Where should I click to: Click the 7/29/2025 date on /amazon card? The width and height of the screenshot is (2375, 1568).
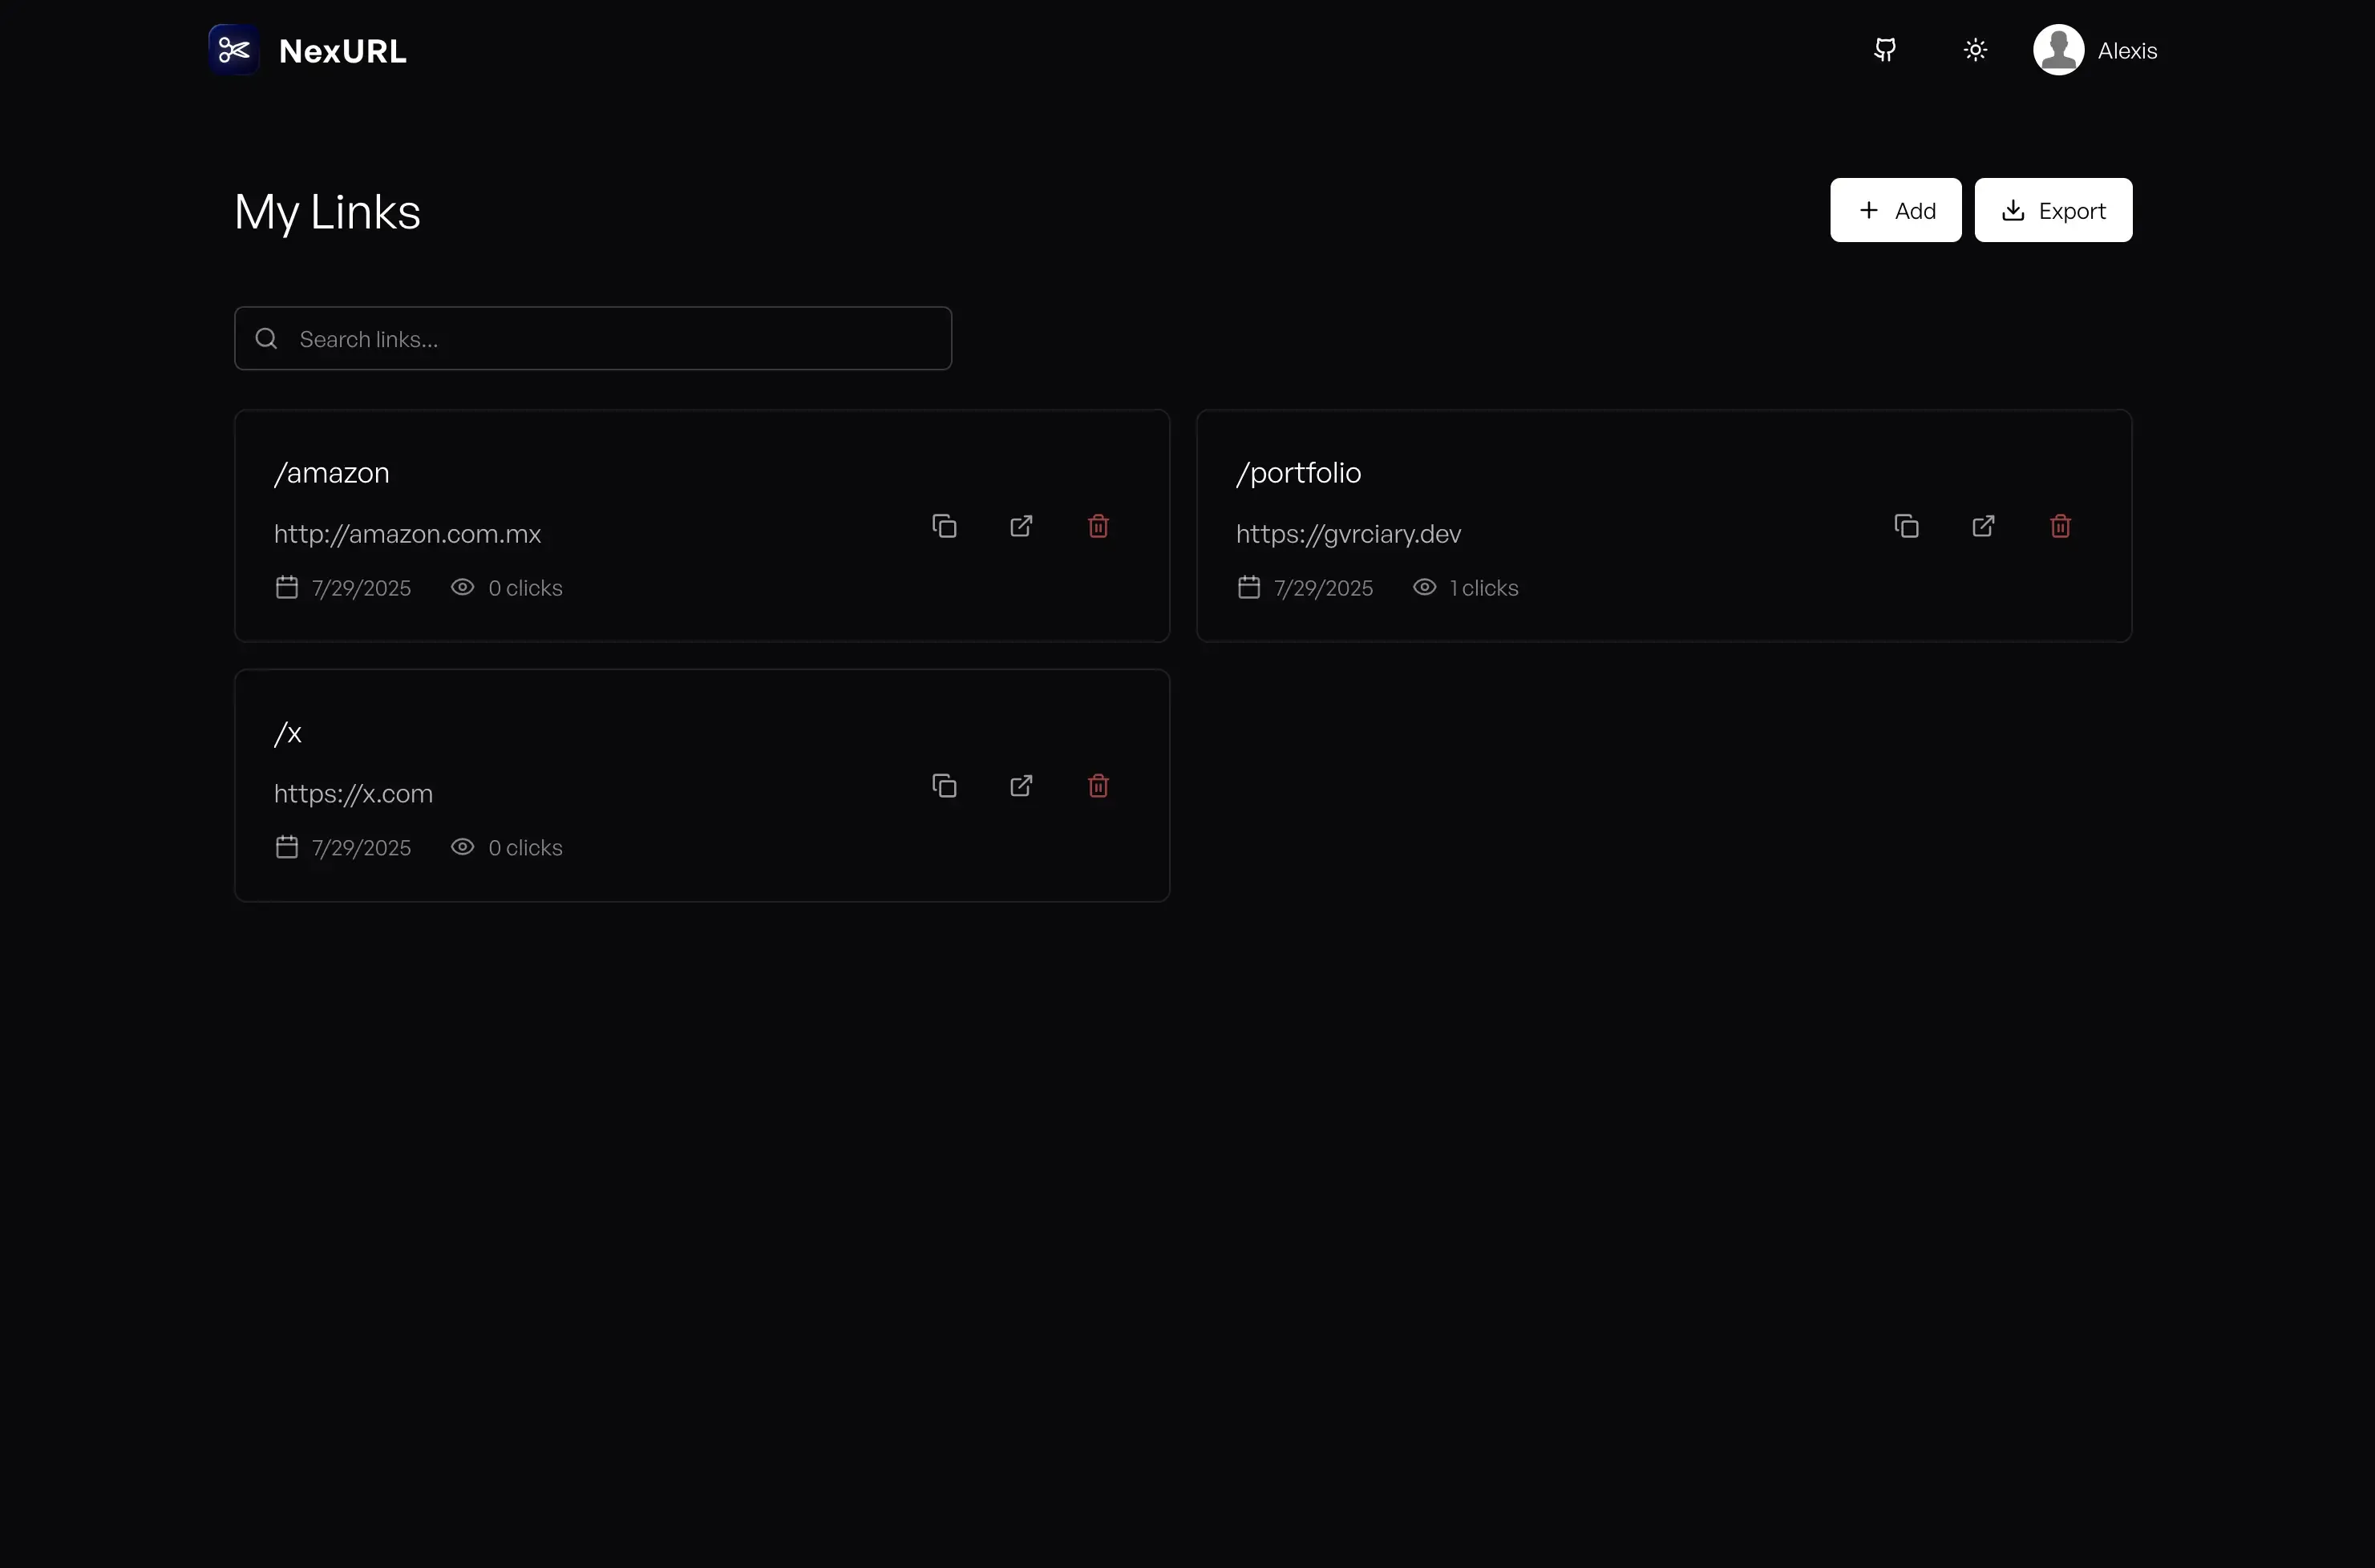[361, 588]
